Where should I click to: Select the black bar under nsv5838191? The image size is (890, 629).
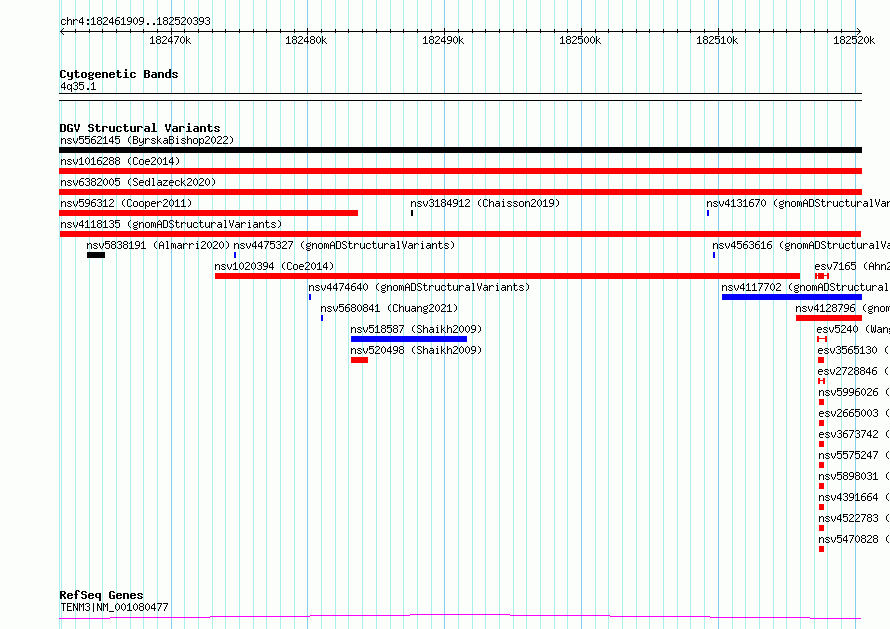coord(96,255)
